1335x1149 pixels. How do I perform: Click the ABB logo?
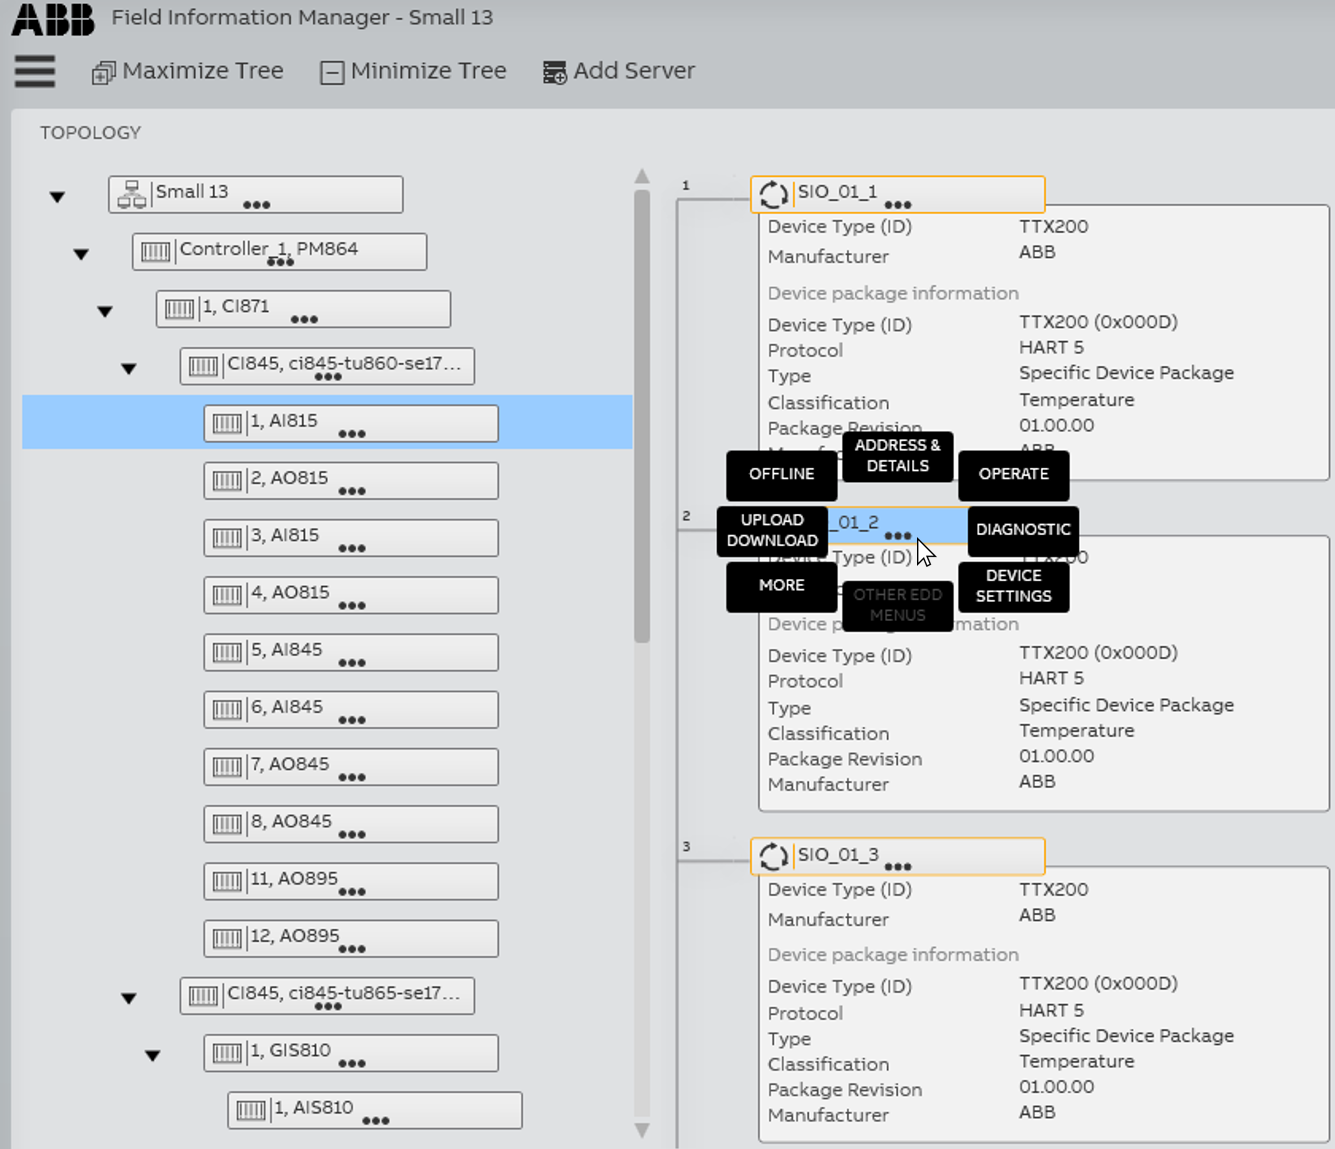53,19
